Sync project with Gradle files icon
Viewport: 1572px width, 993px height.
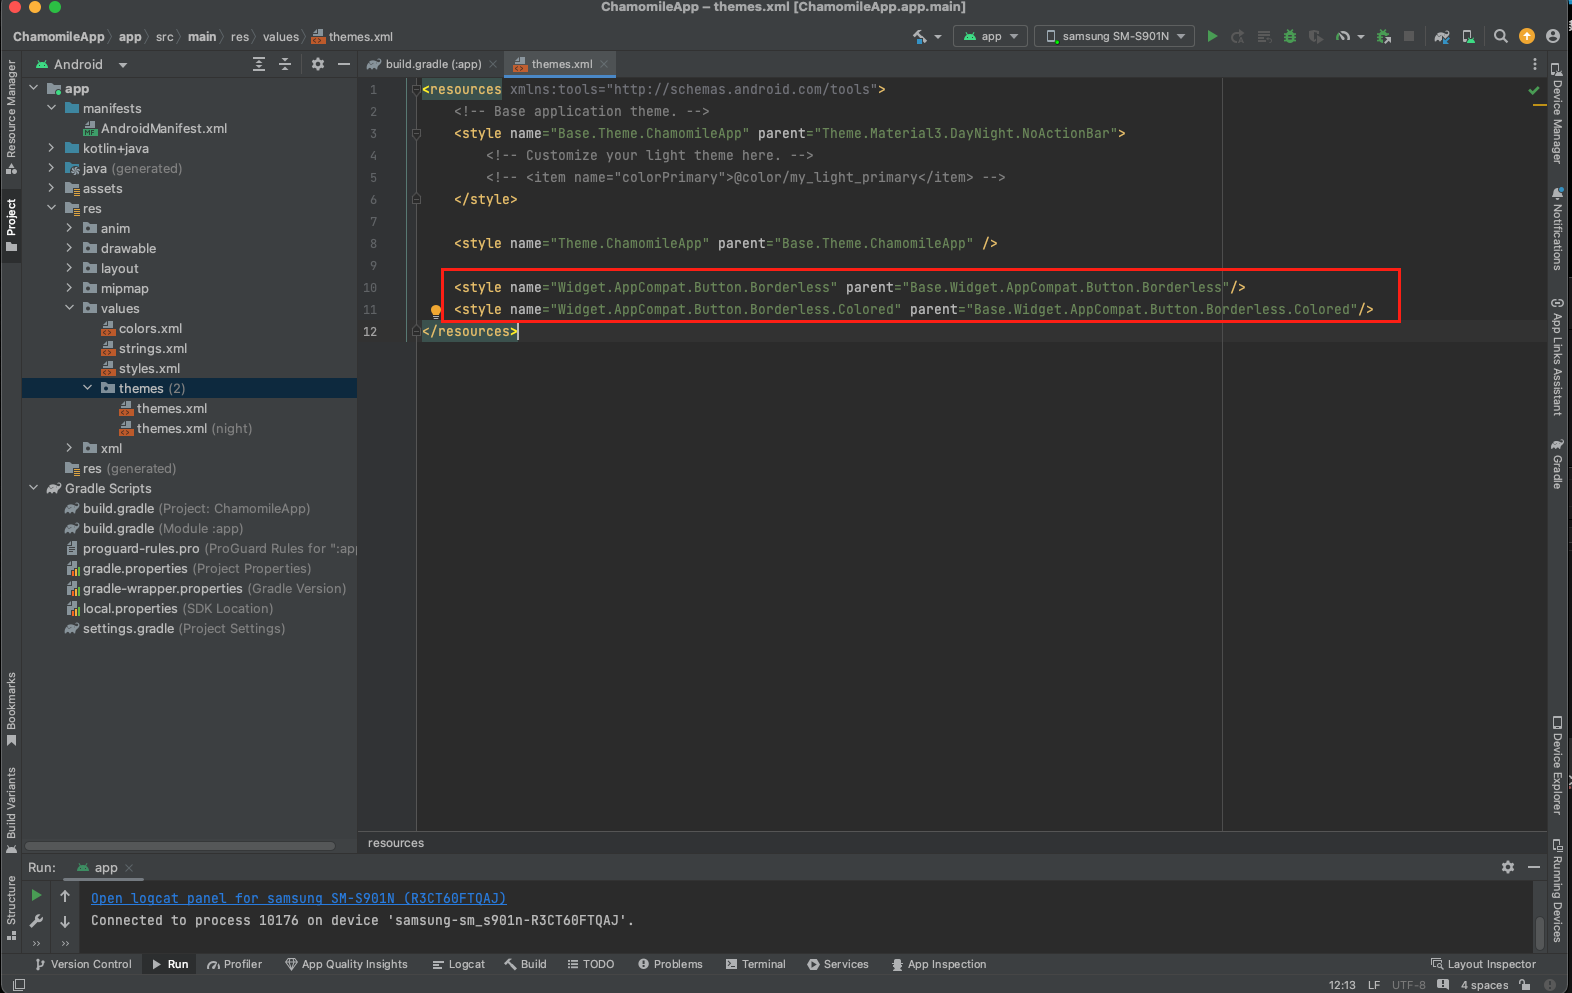tap(1442, 37)
